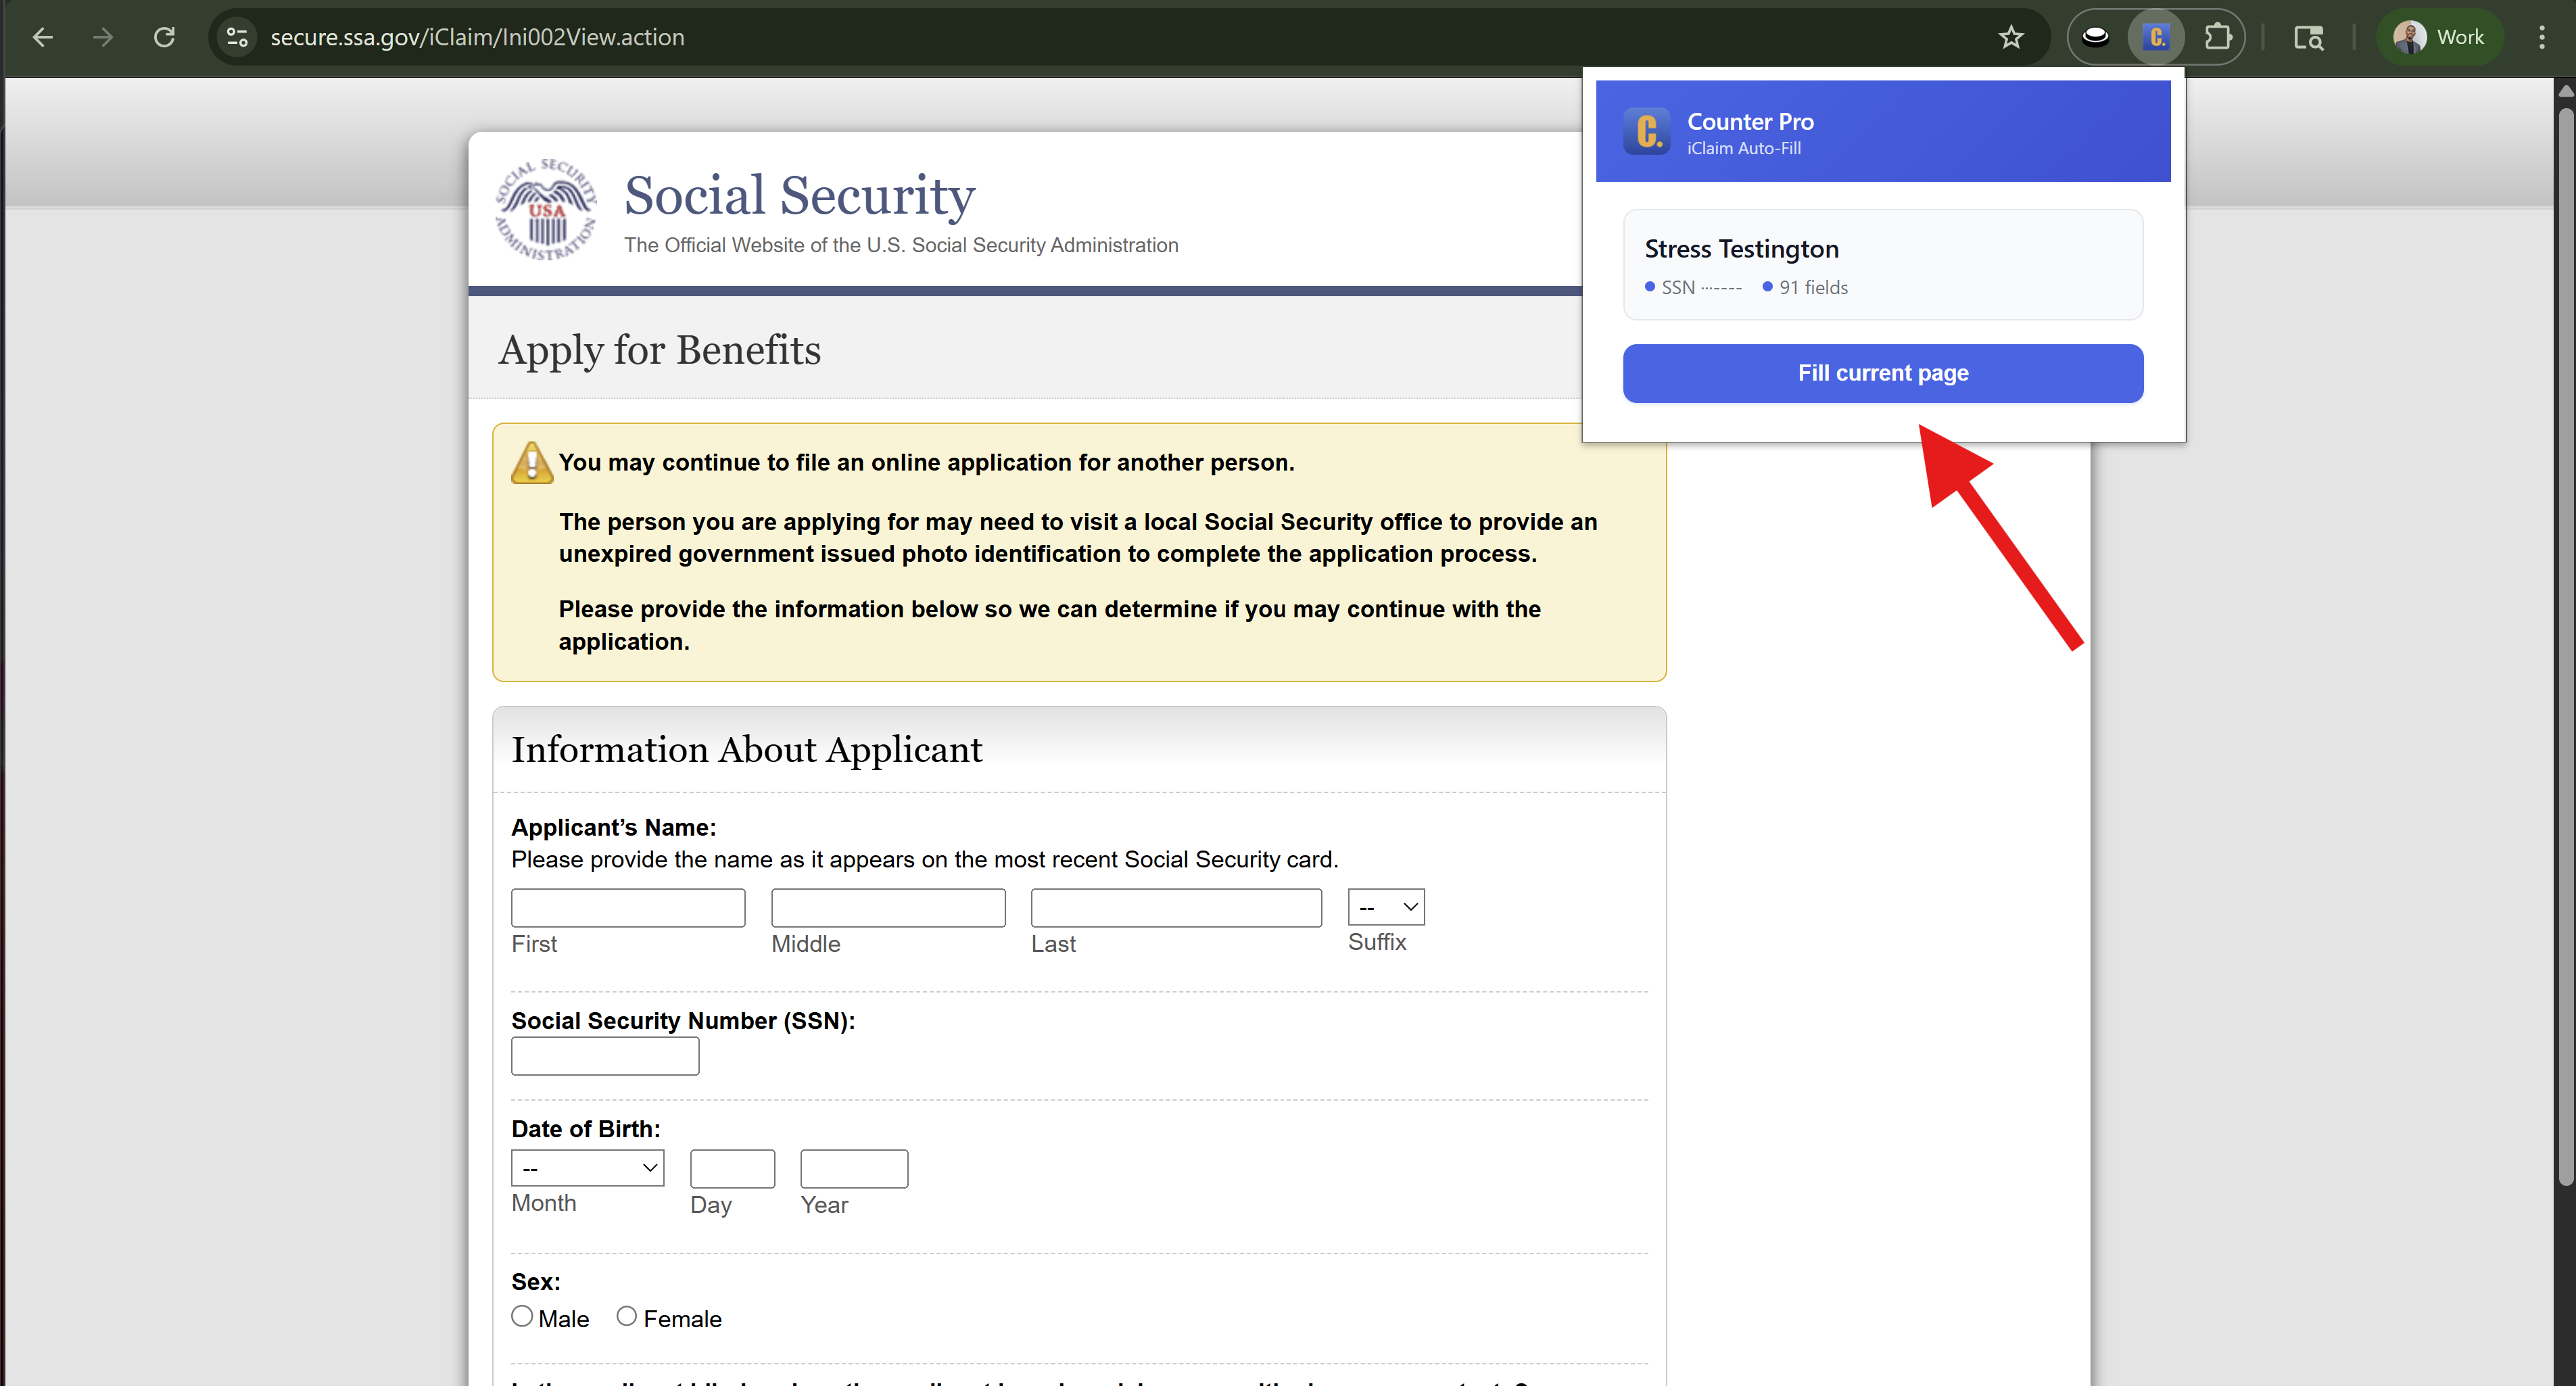Image resolution: width=2576 pixels, height=1386 pixels.
Task: Navigate back with the back arrow
Action: tap(42, 37)
